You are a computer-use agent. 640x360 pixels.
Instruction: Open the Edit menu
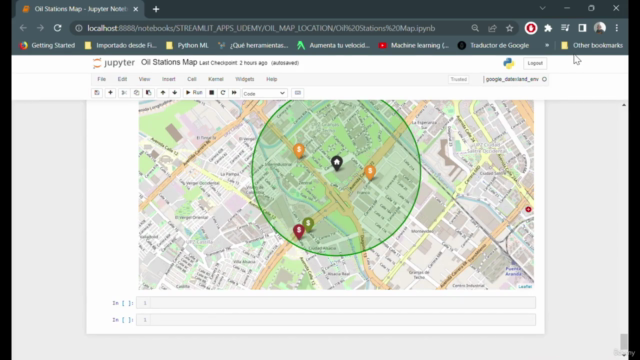click(122, 79)
